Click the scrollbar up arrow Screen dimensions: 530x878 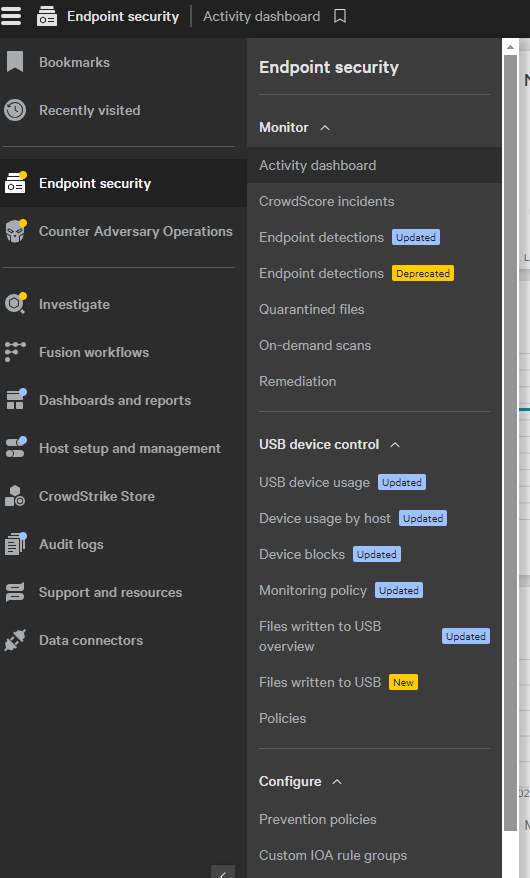(x=510, y=47)
